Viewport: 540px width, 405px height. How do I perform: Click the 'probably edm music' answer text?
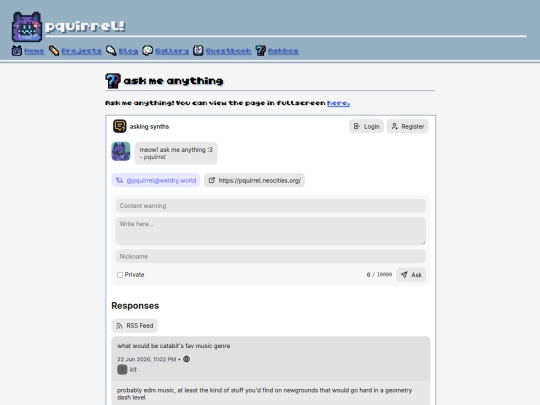[264, 394]
